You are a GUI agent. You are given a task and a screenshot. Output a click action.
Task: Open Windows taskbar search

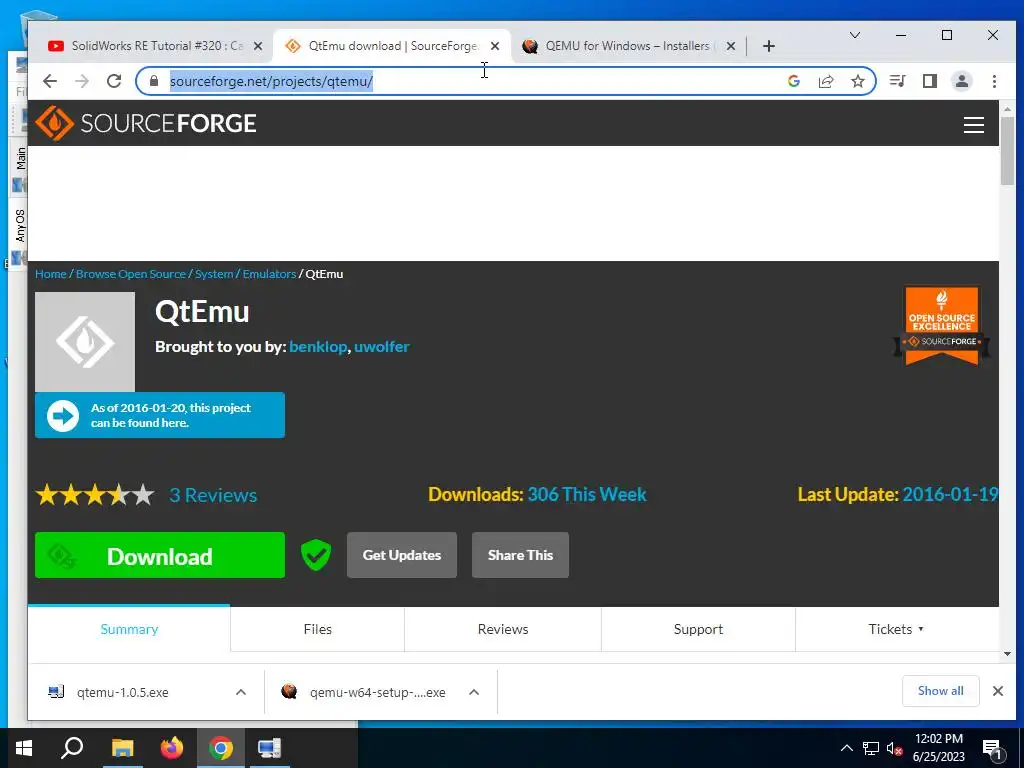coord(72,748)
